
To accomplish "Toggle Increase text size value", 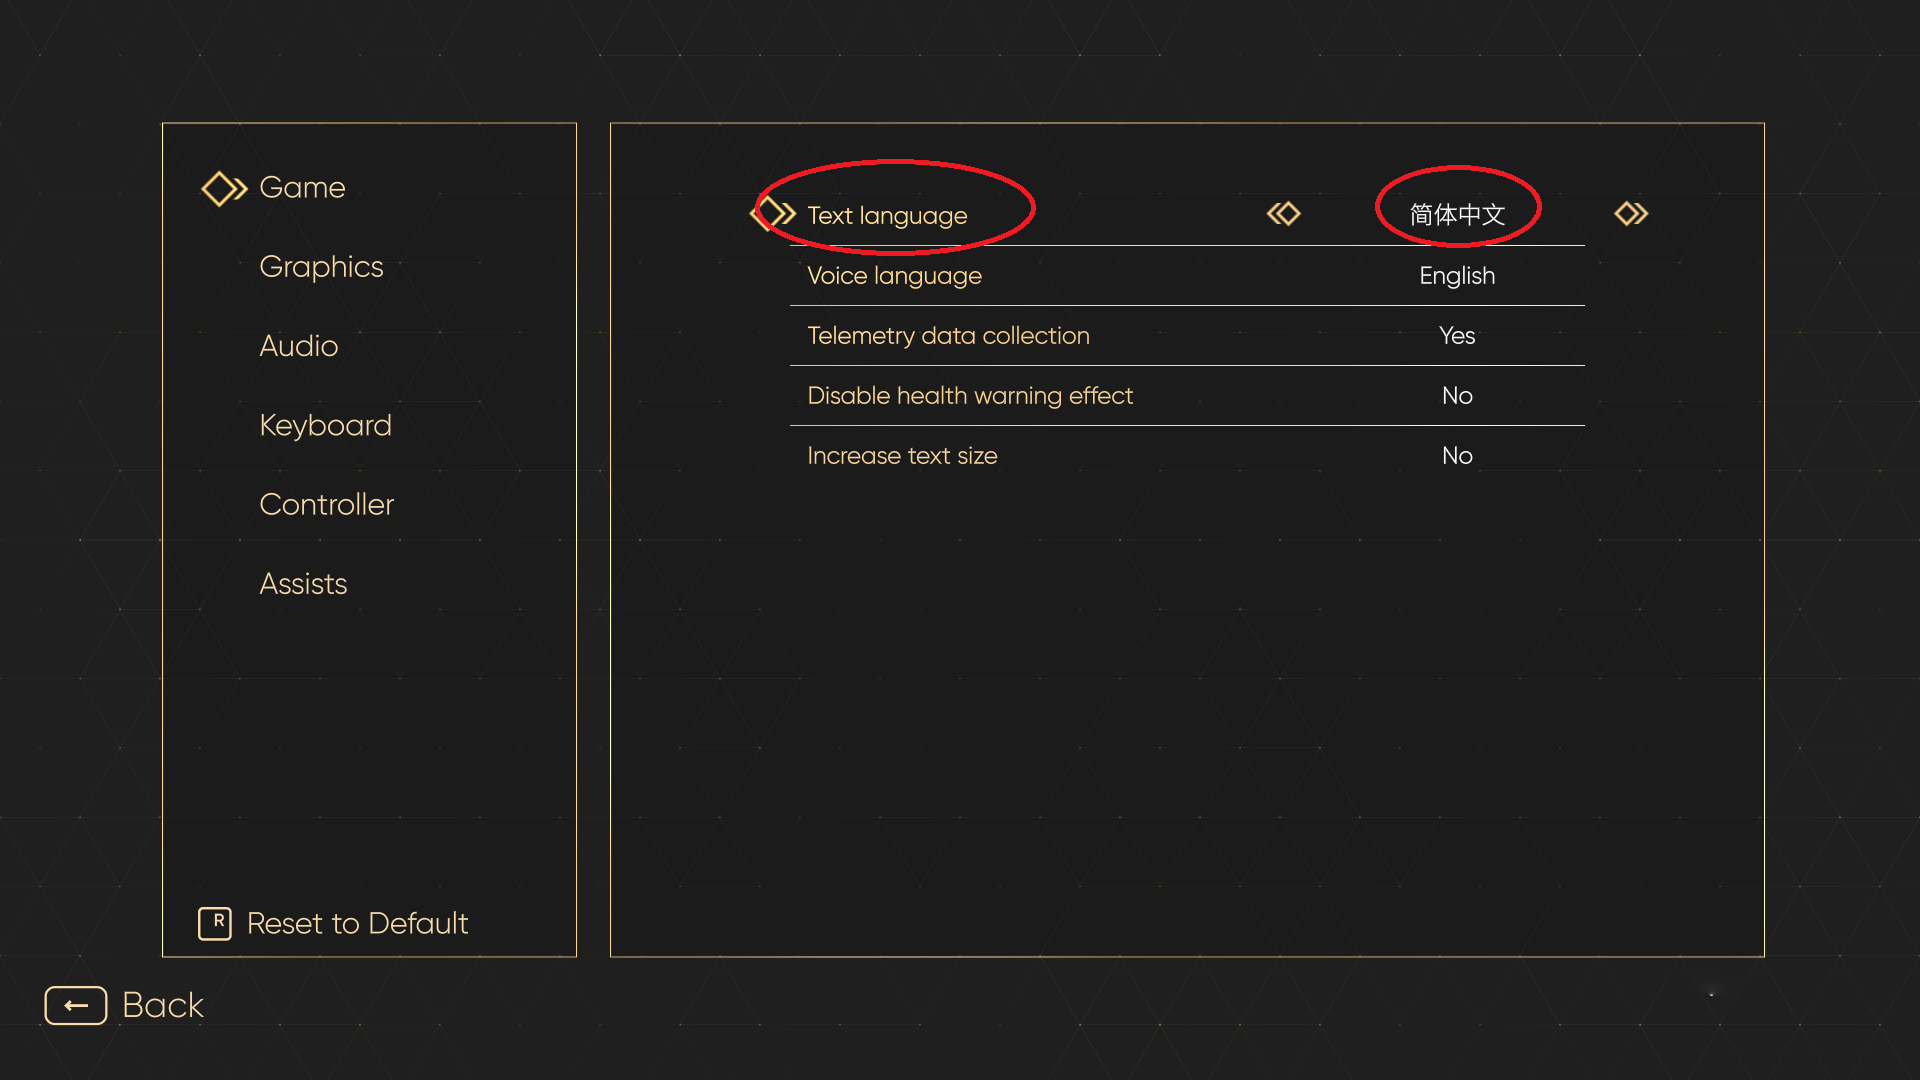I will 1457,456.
